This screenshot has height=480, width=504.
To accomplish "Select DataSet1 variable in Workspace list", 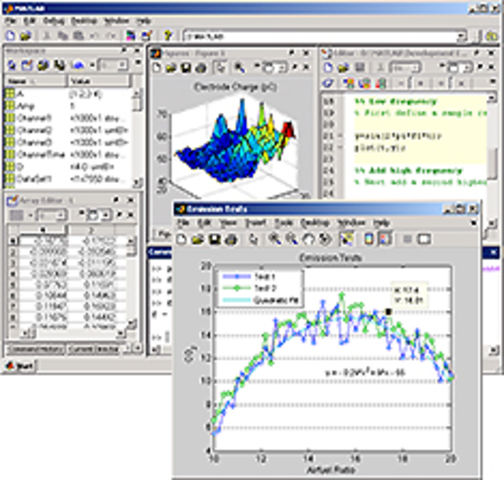I will (x=68, y=179).
